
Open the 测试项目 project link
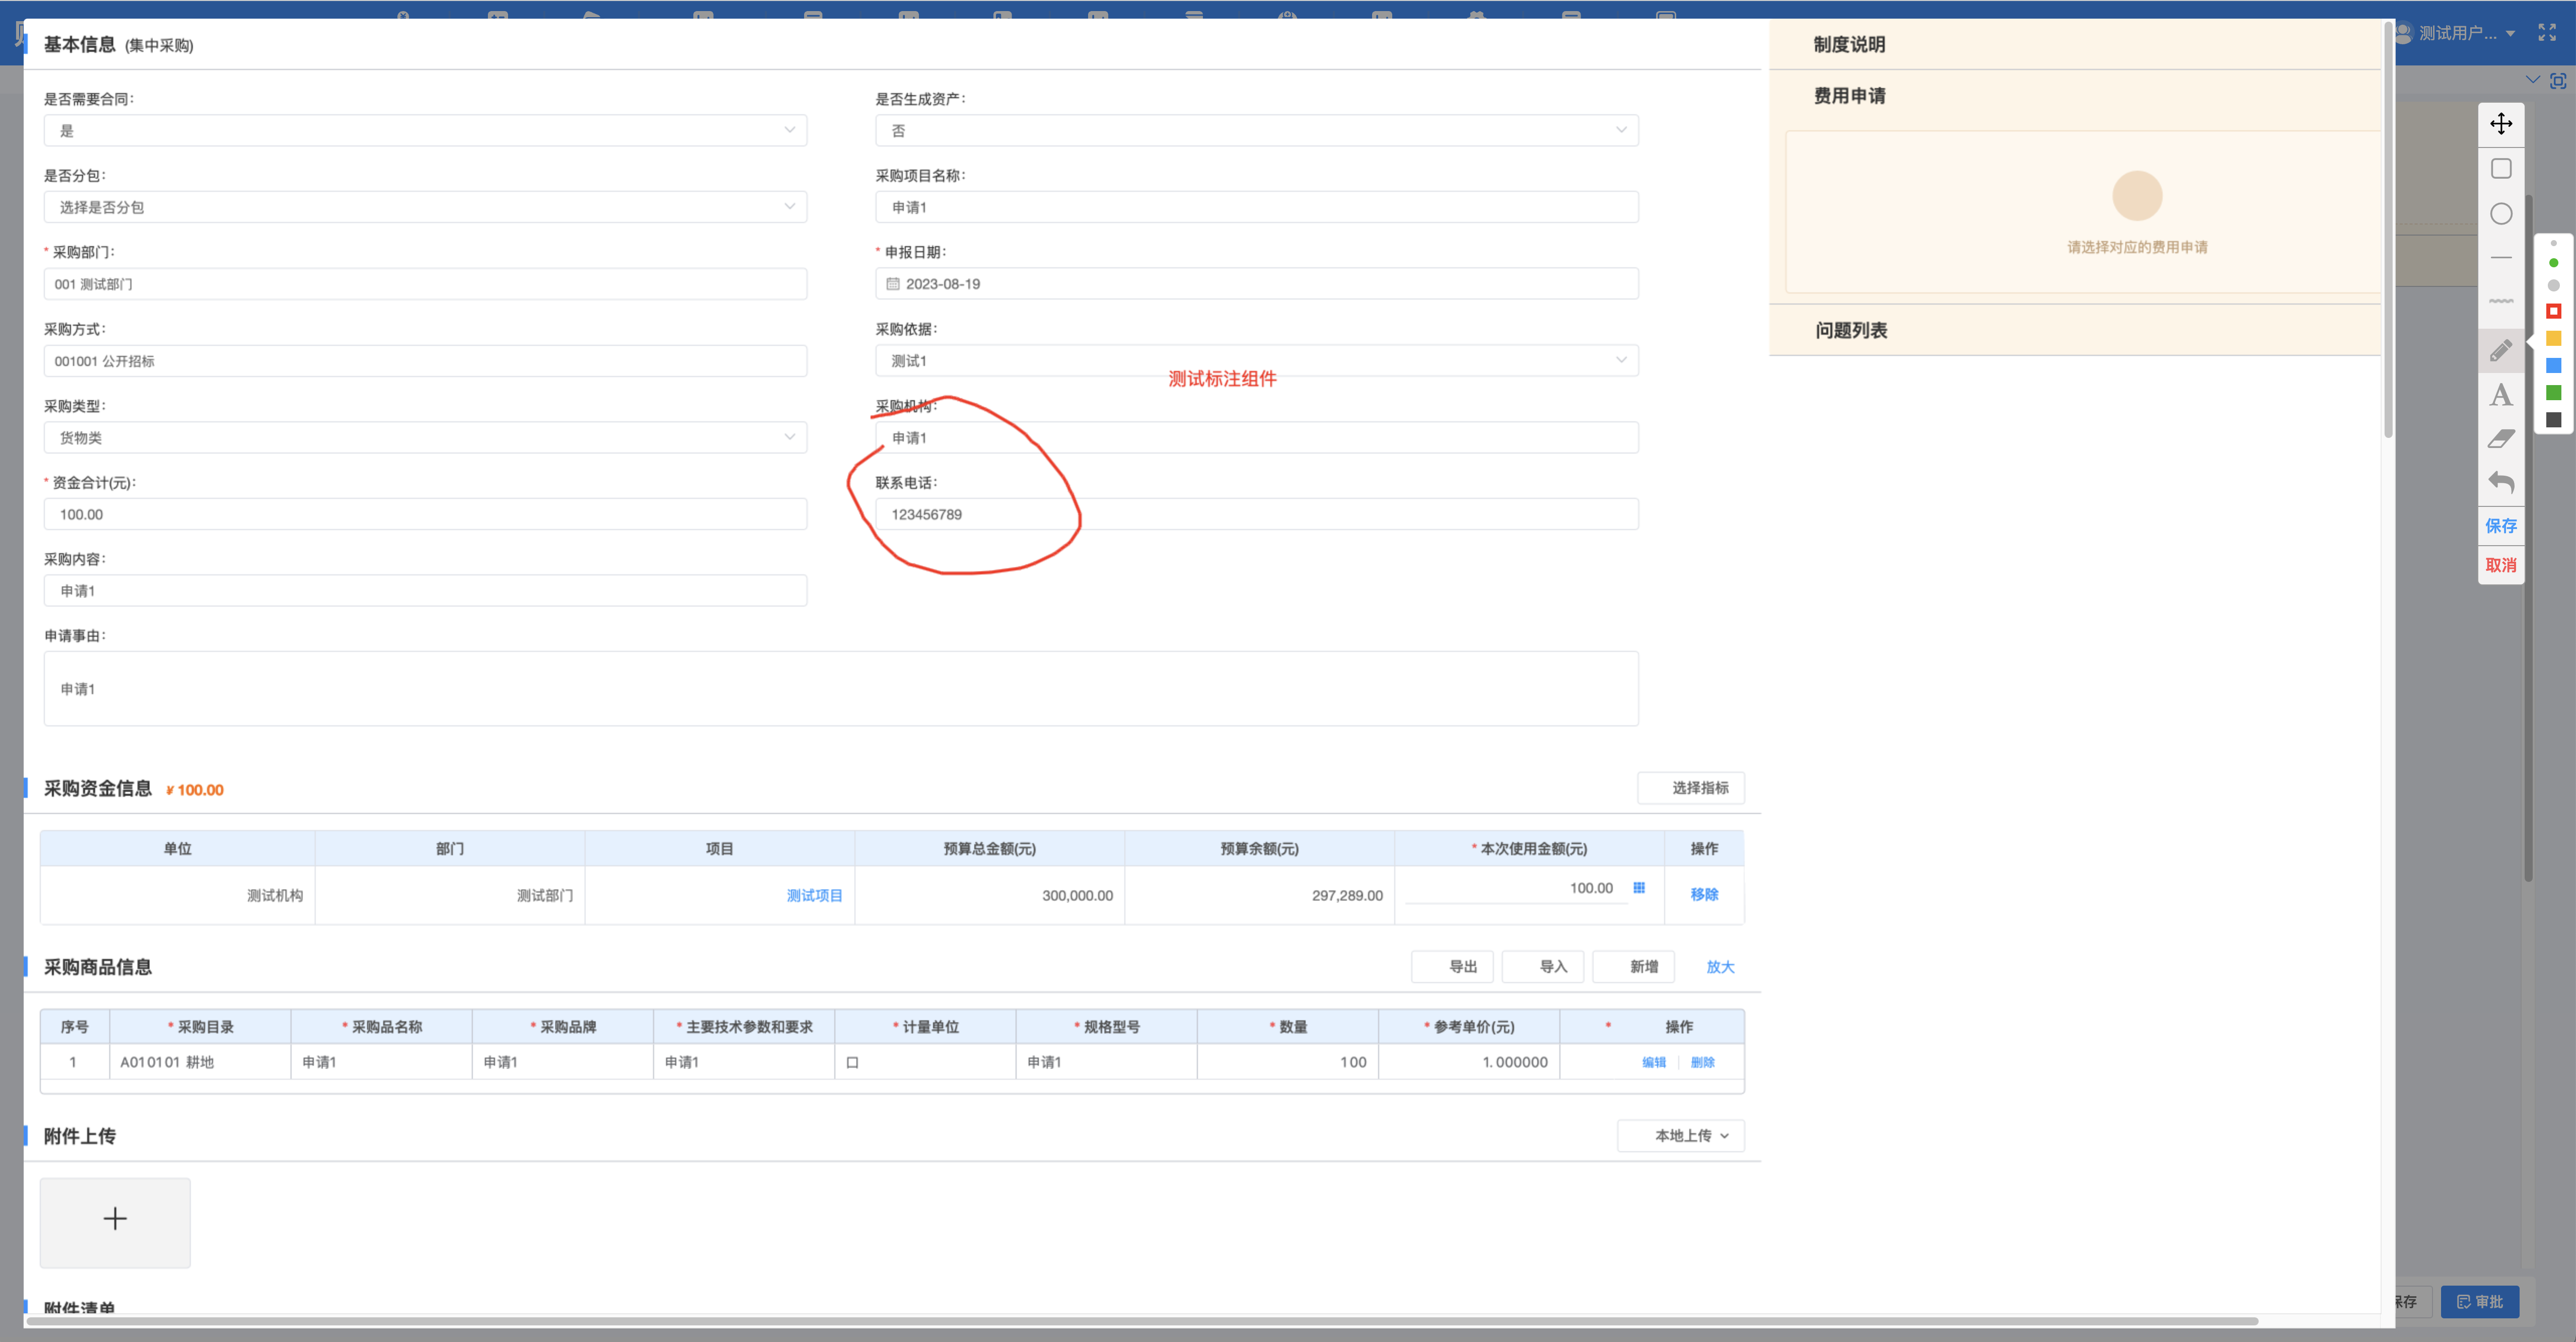pyautogui.click(x=814, y=895)
